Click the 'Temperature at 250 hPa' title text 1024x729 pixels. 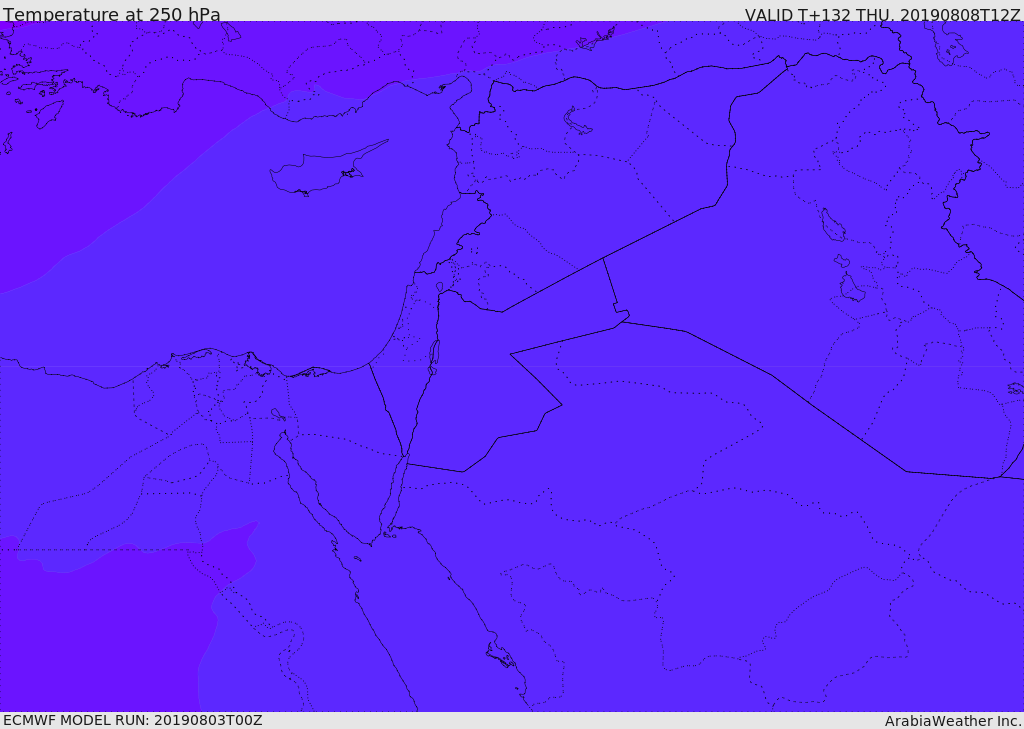[112, 14]
